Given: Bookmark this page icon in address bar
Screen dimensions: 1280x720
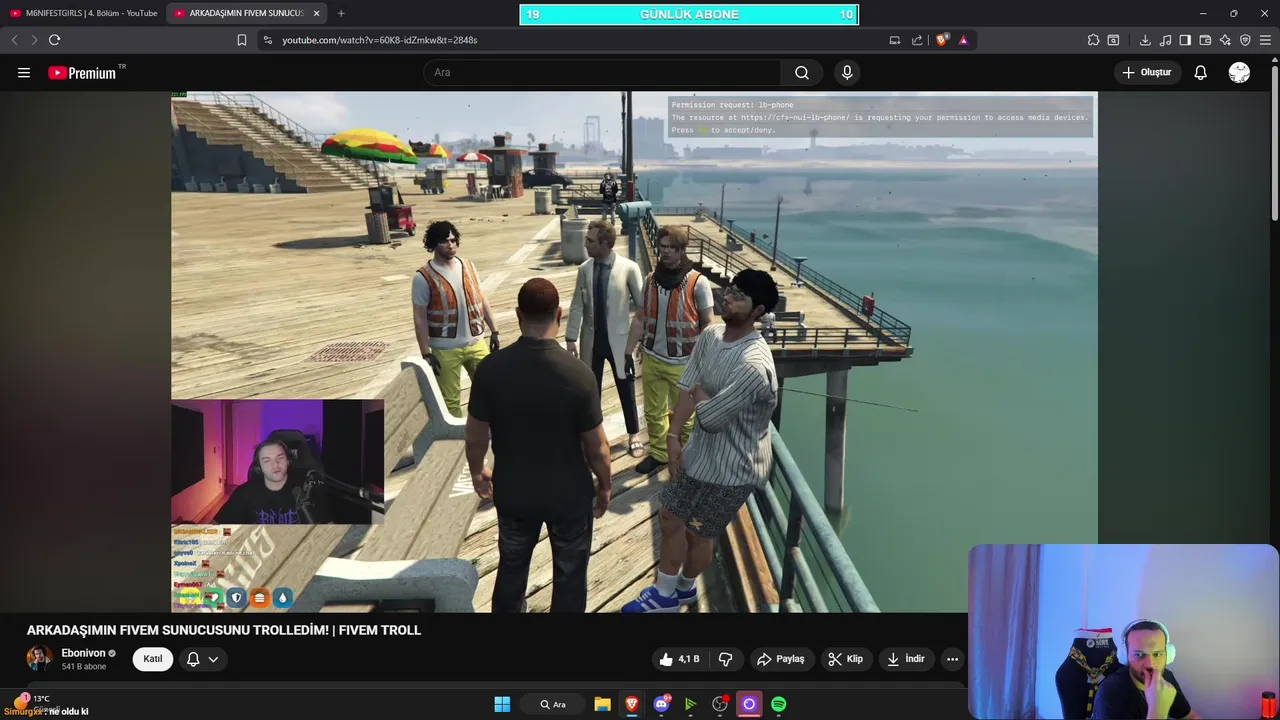Looking at the screenshot, I should point(241,40).
